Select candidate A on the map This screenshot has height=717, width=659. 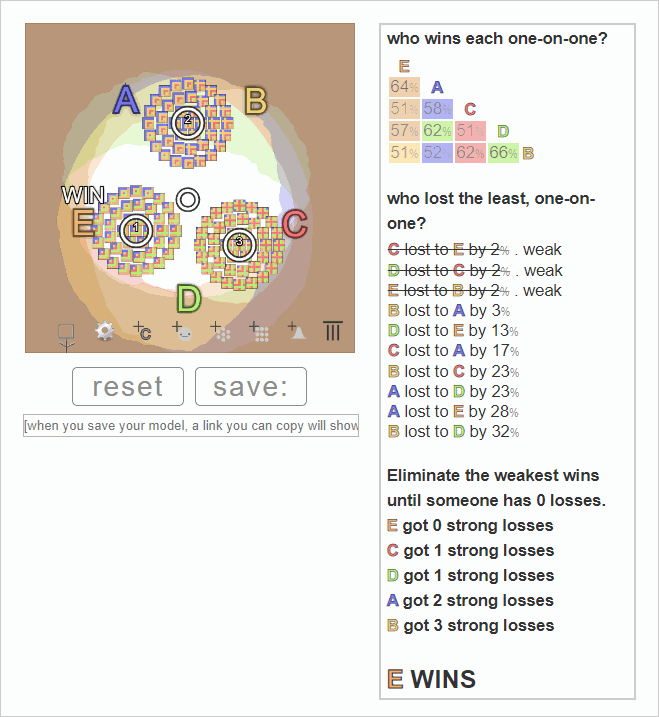(126, 99)
